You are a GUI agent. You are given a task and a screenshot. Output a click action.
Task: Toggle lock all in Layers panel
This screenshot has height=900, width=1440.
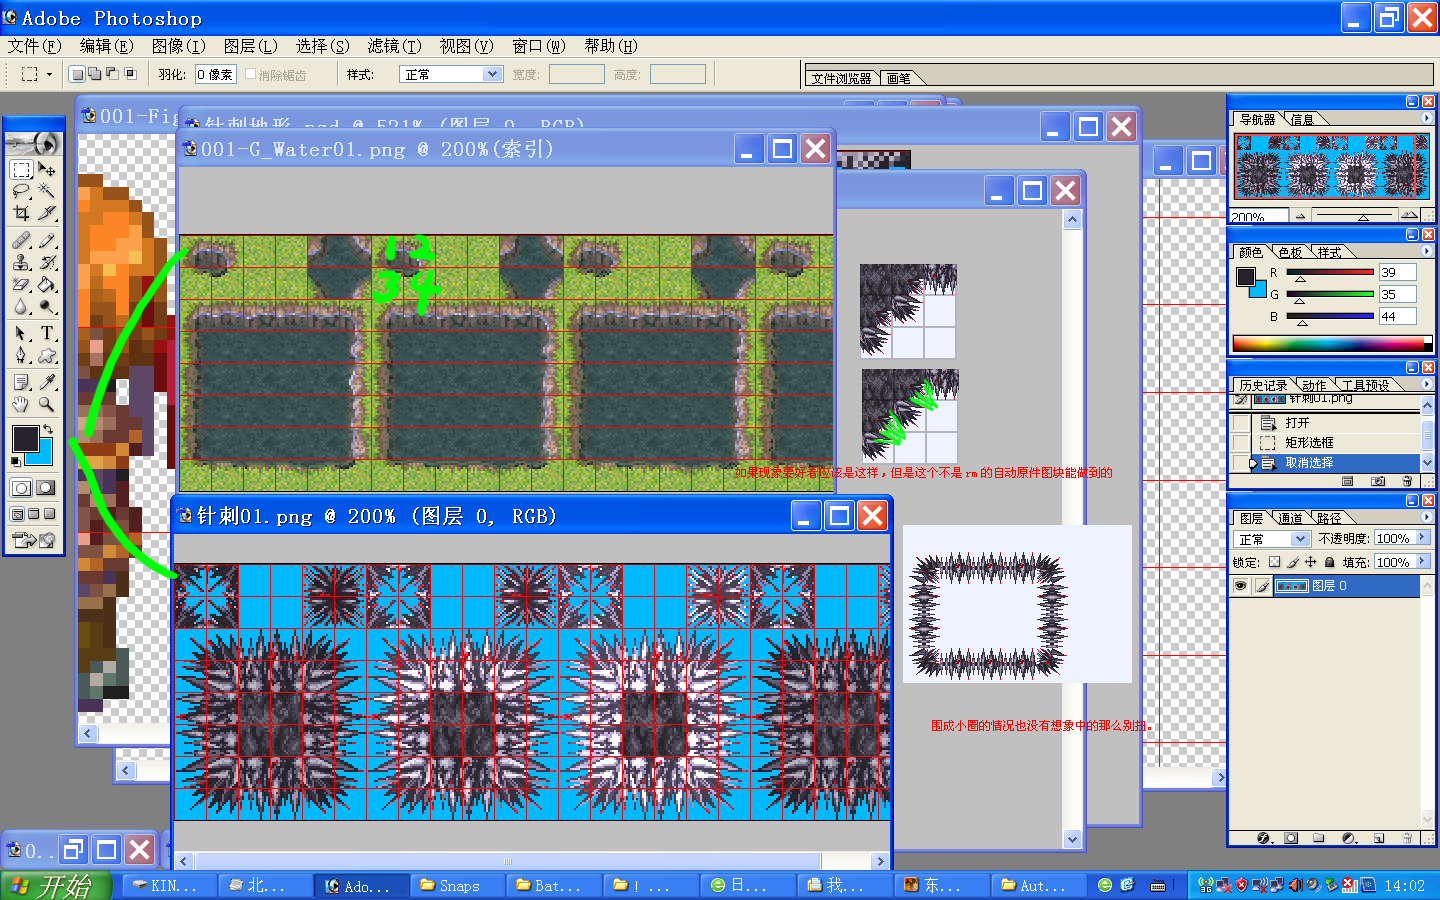[1329, 562]
